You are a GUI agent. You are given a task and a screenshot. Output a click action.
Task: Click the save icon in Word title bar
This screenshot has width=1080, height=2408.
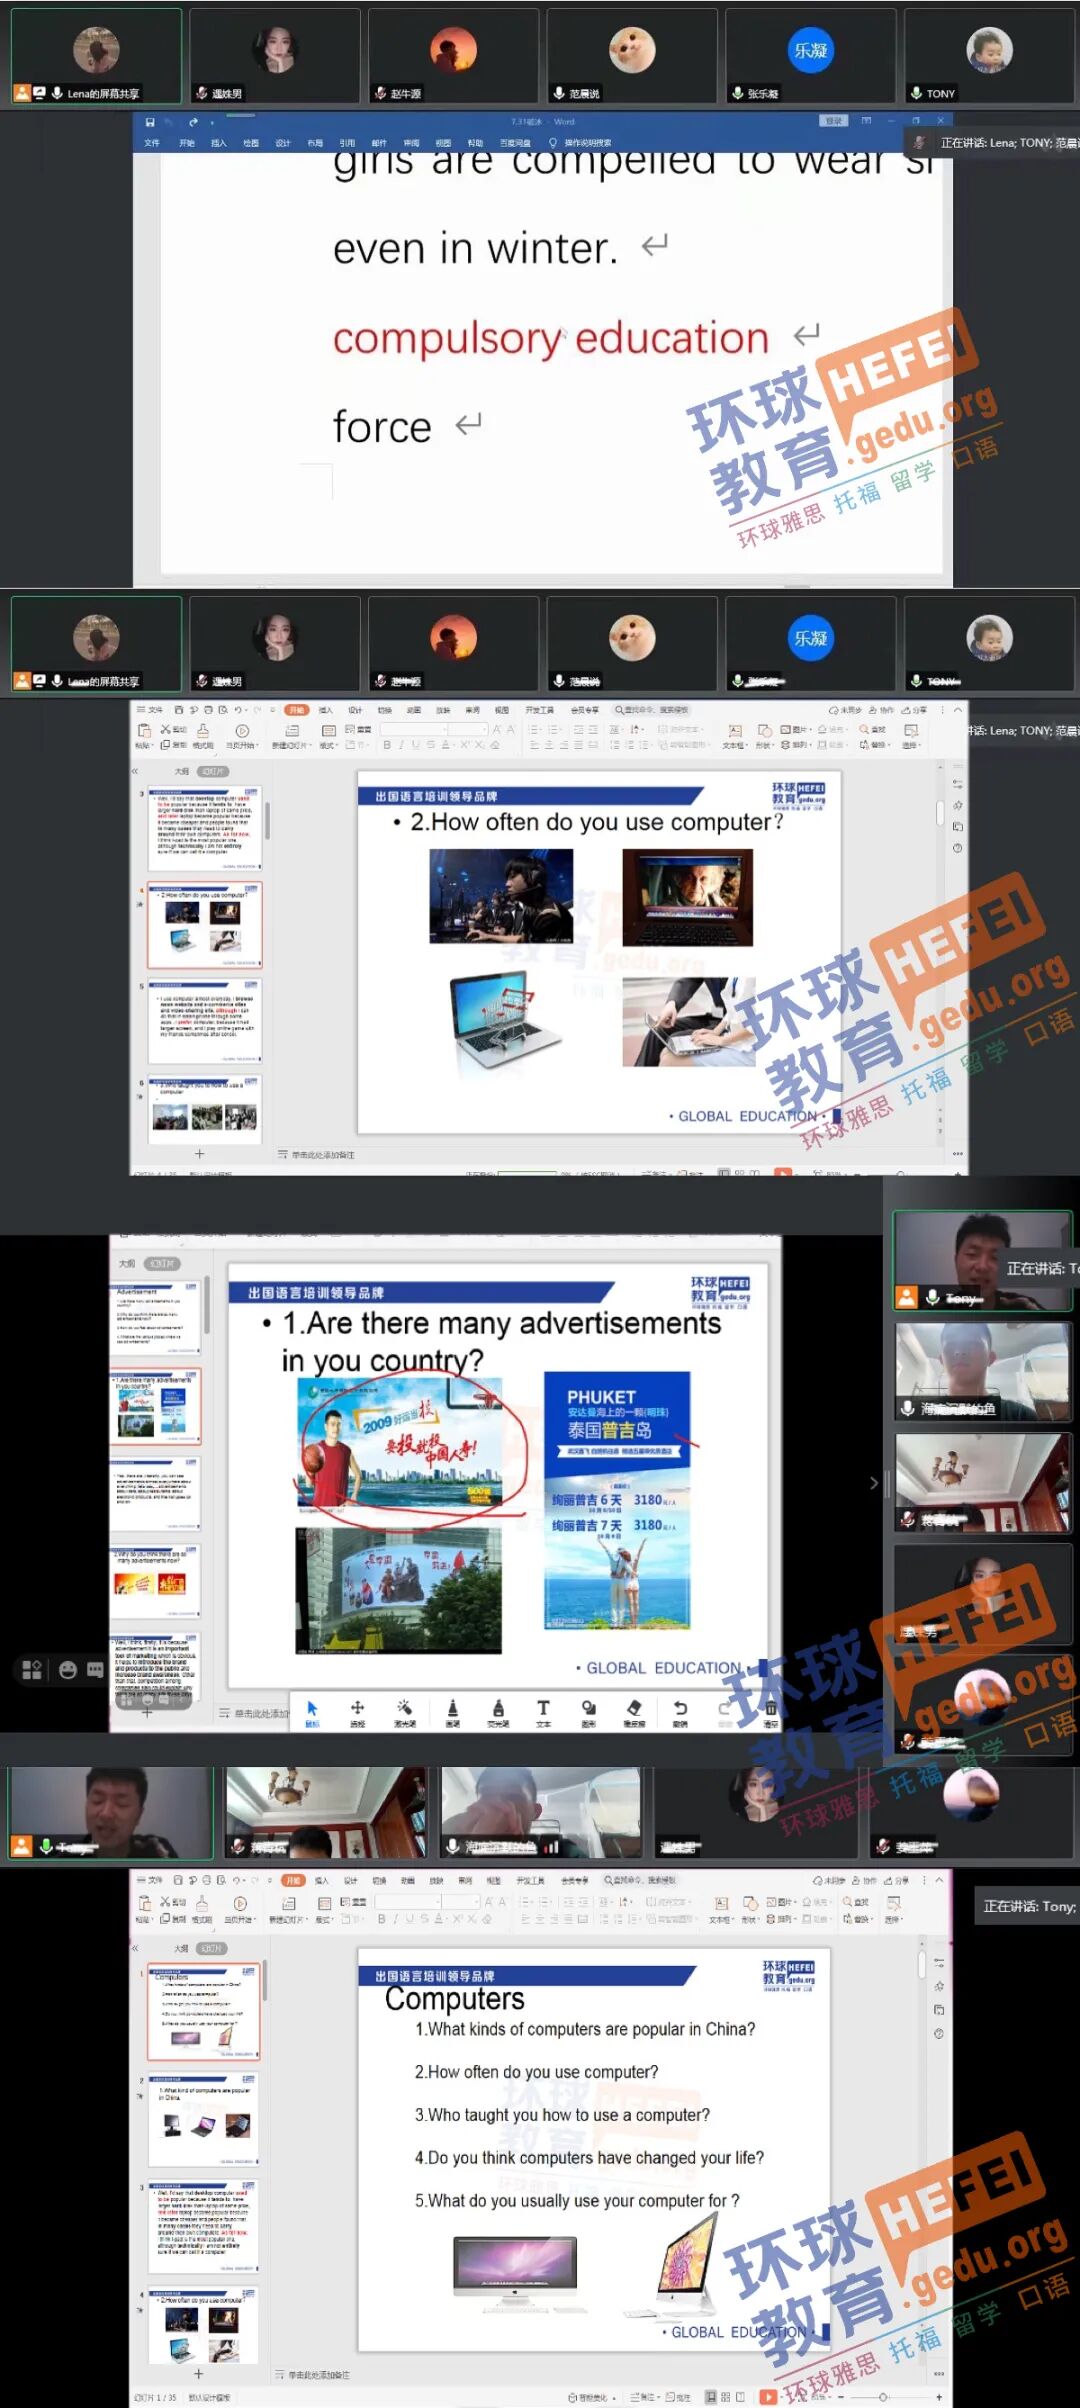(x=150, y=122)
